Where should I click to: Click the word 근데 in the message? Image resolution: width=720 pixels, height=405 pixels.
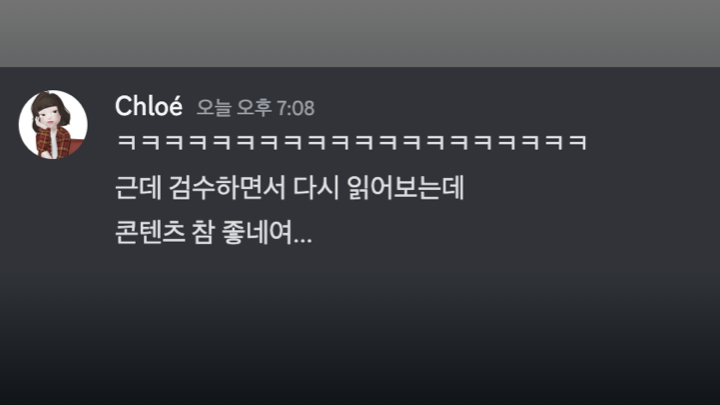138,187
